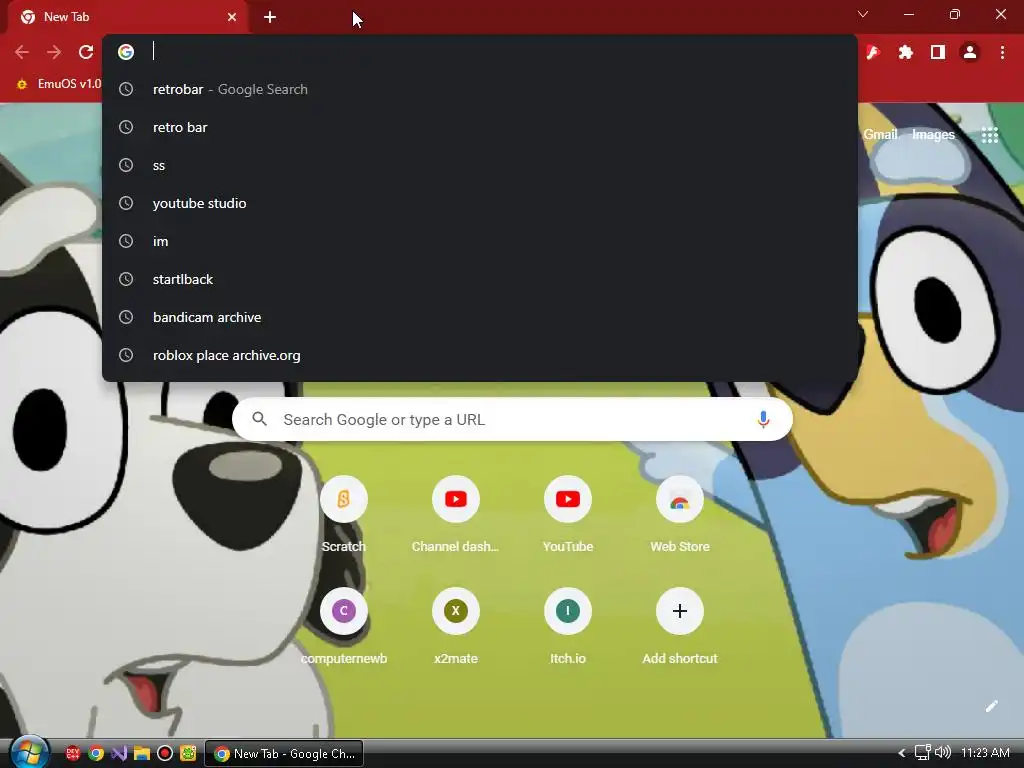Select the 'startIback' suggestion
The height and width of the screenshot is (768, 1024).
point(479,279)
